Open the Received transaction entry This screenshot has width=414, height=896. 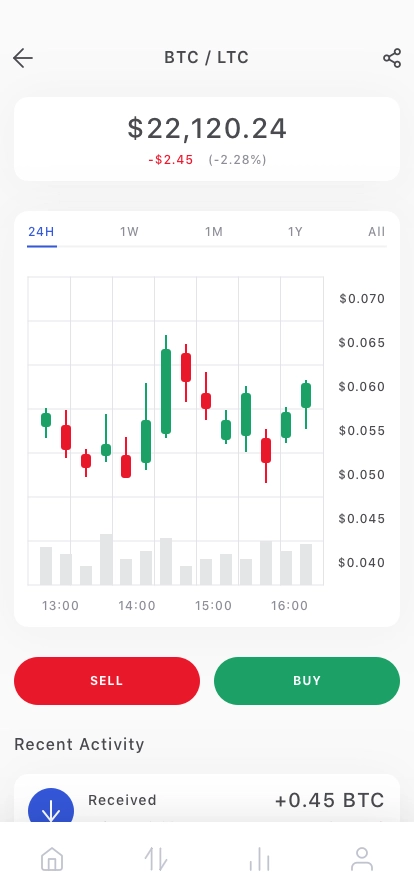pyautogui.click(x=207, y=798)
